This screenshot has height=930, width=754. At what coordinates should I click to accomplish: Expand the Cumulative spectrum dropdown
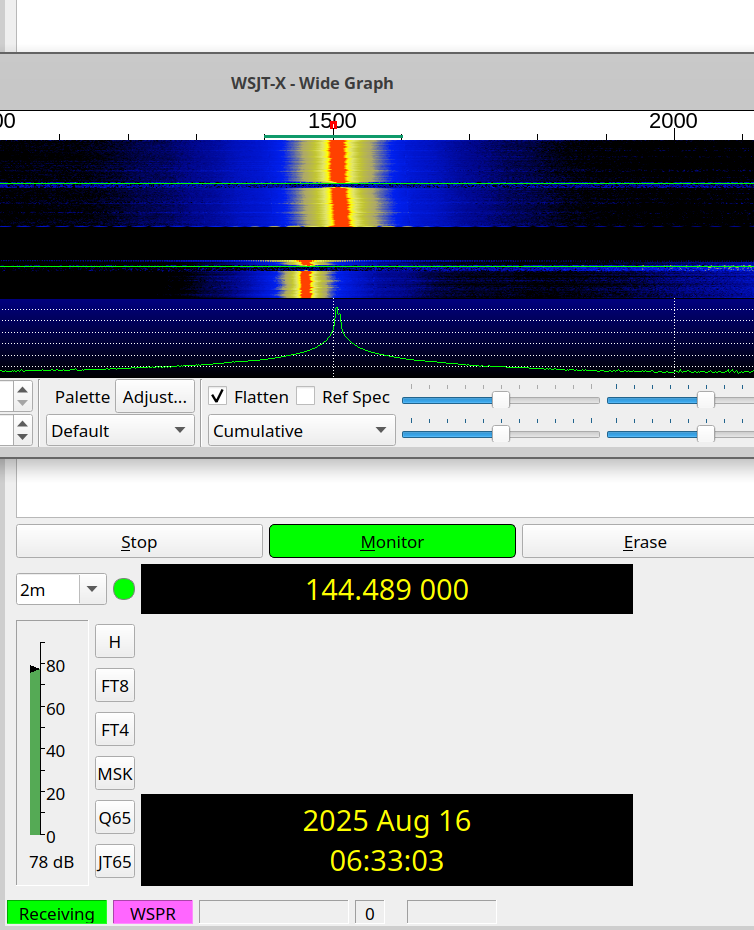[301, 431]
